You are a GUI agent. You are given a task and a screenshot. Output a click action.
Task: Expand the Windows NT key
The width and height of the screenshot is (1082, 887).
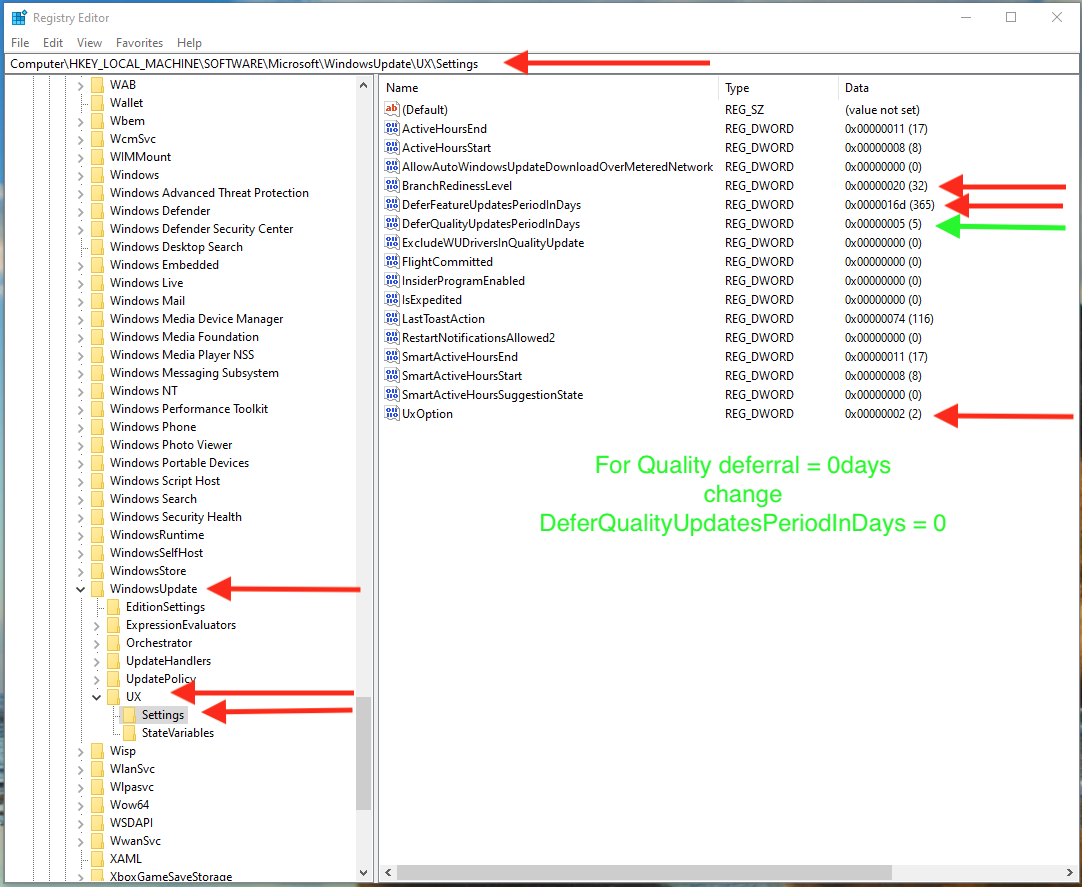click(x=81, y=391)
